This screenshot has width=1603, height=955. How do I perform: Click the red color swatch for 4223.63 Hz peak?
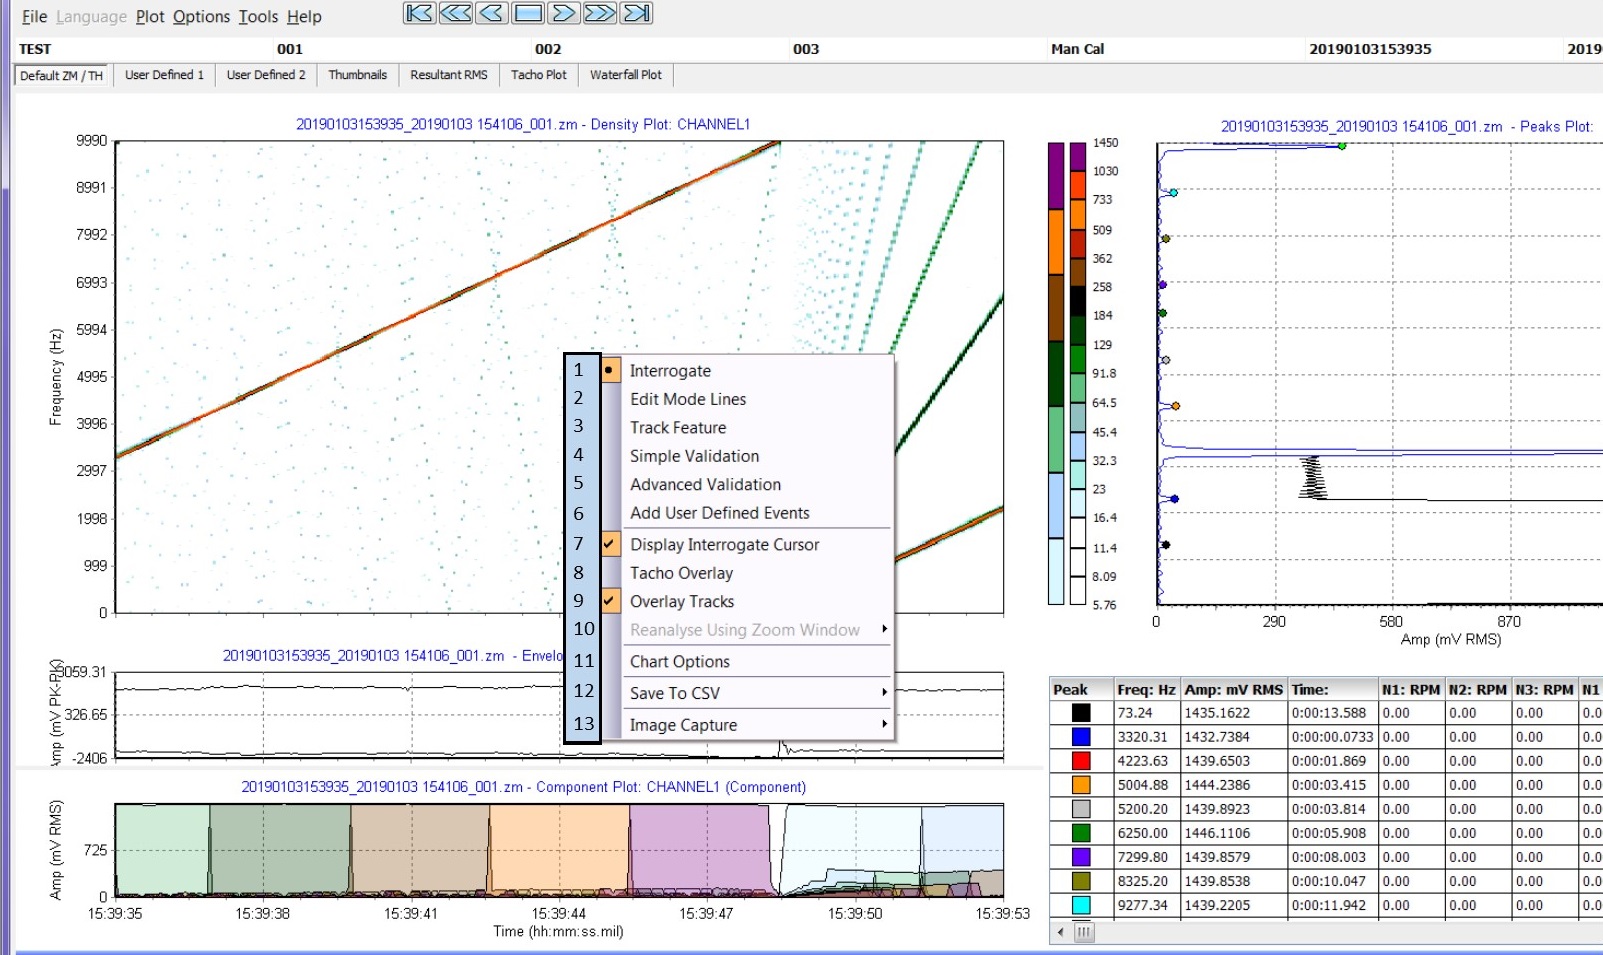coord(1080,761)
